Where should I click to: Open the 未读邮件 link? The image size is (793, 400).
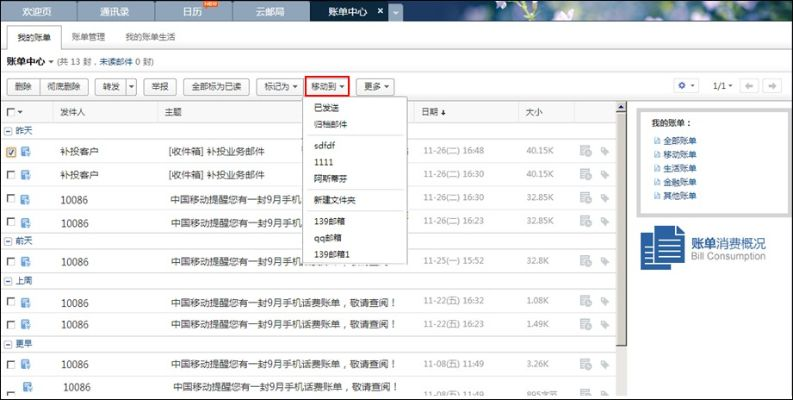[x=116, y=62]
